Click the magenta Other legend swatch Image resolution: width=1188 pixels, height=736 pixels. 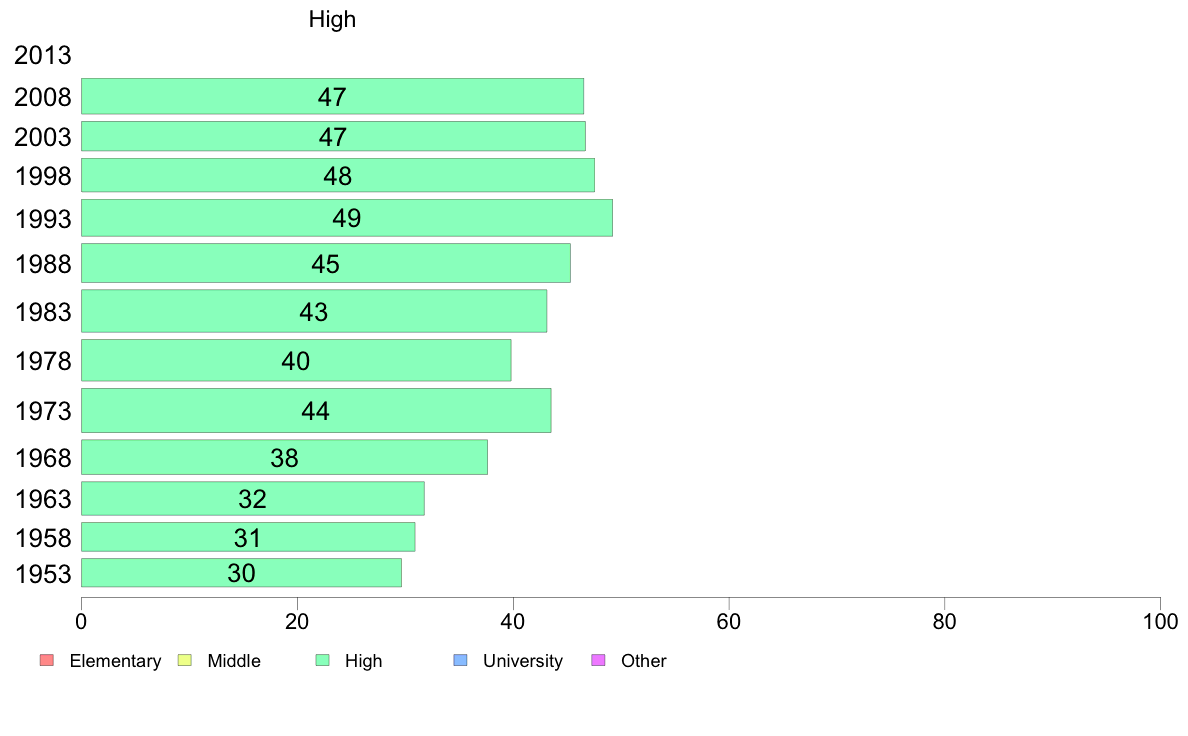pos(598,660)
